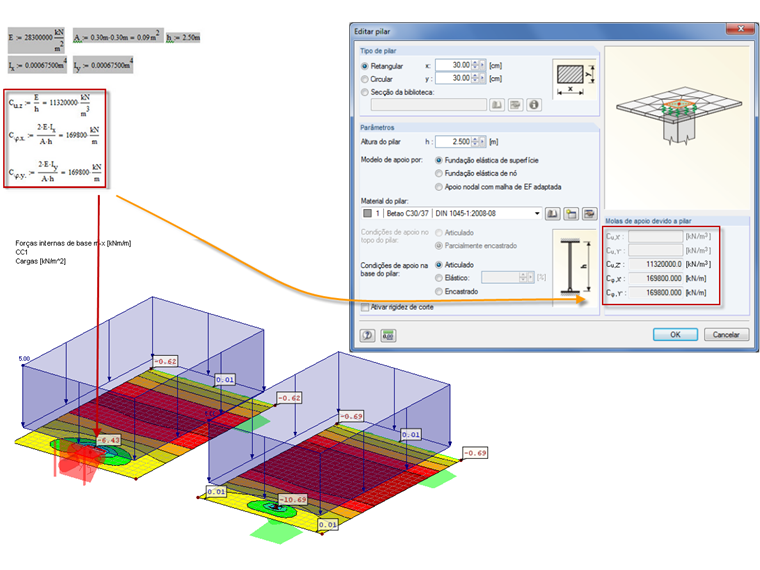The width and height of the screenshot is (760, 570).
Task: Click the edit section button beside the library
Action: (515, 105)
